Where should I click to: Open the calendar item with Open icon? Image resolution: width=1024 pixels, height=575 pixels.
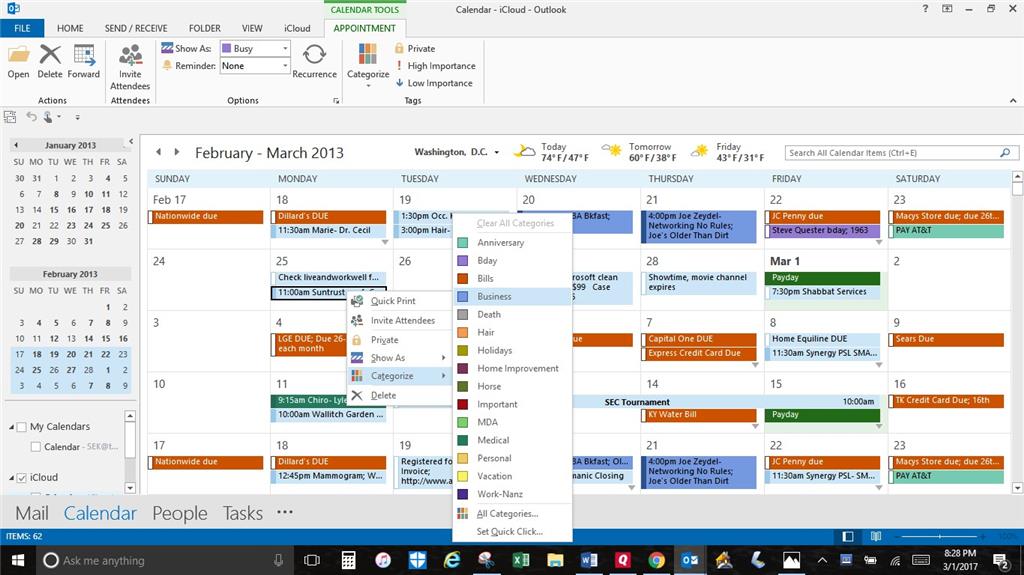tap(18, 61)
